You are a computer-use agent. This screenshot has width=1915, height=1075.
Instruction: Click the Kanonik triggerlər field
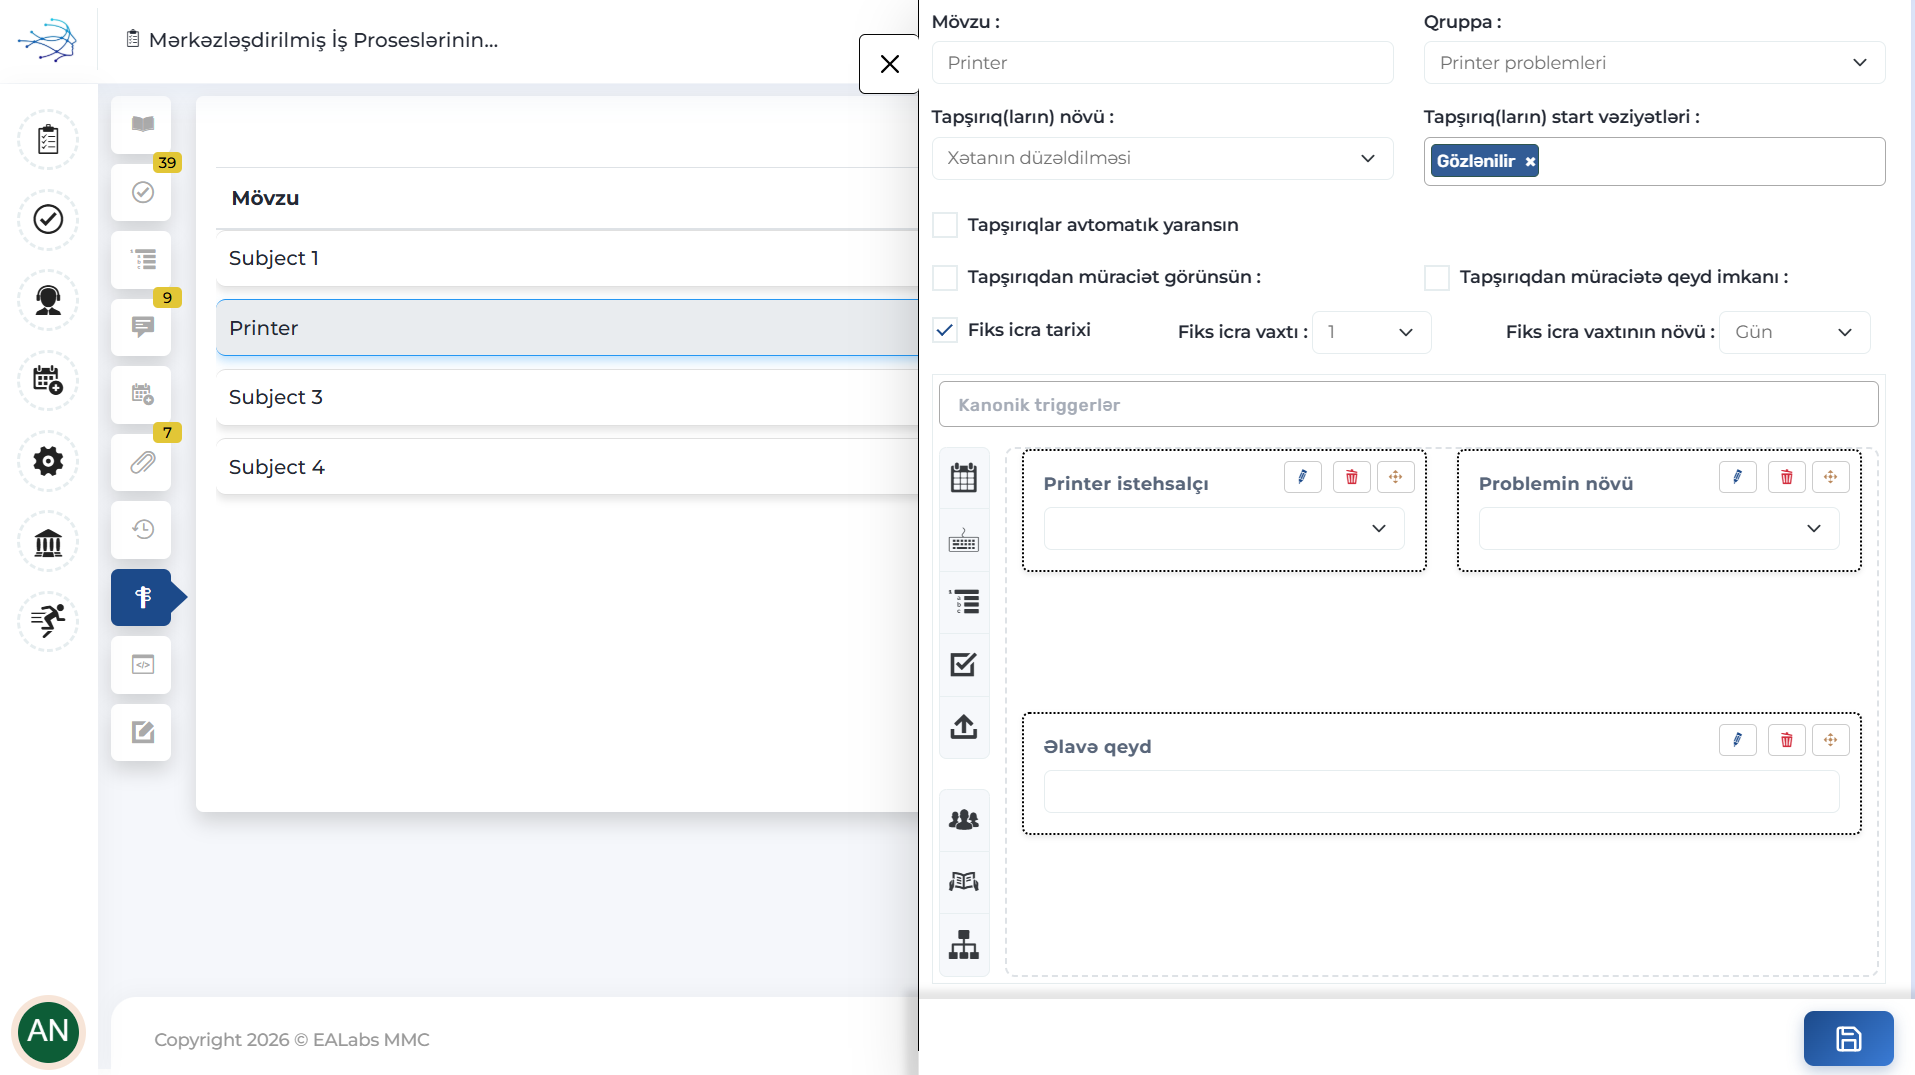pyautogui.click(x=1408, y=405)
